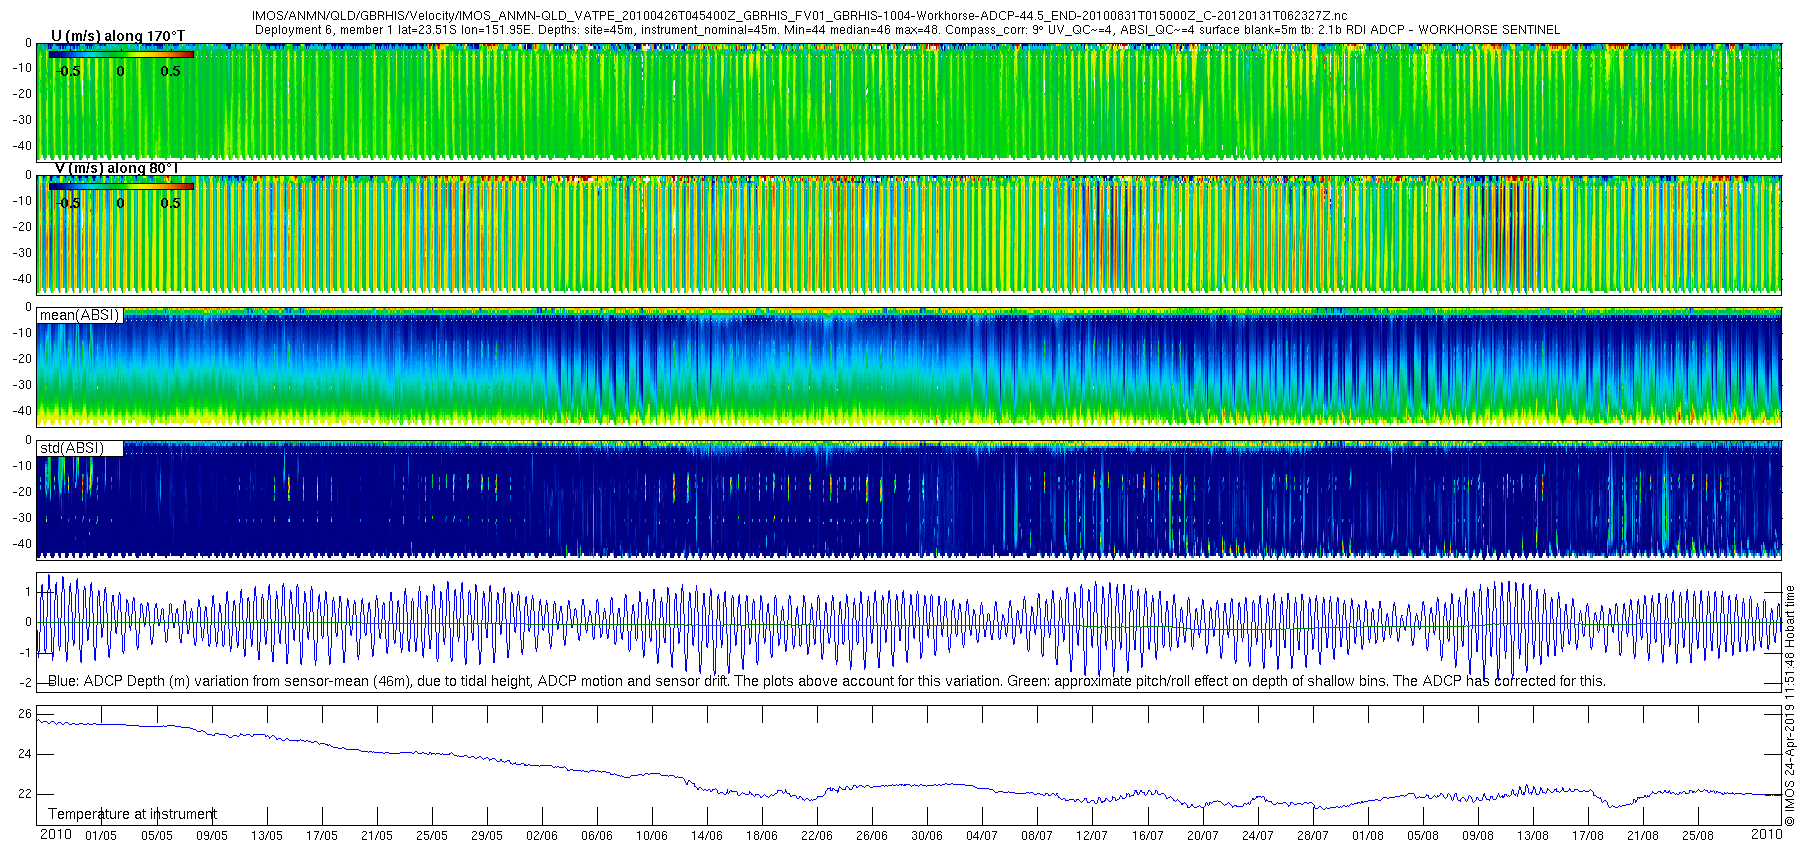
Task: Click the vertical IMOS copyright timestamp text
Action: pos(1790,706)
